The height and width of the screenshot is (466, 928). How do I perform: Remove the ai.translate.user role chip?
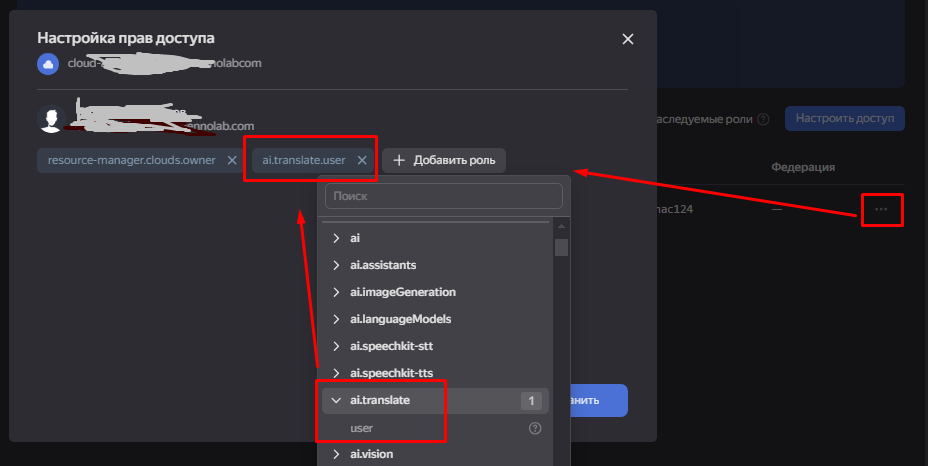[362, 160]
